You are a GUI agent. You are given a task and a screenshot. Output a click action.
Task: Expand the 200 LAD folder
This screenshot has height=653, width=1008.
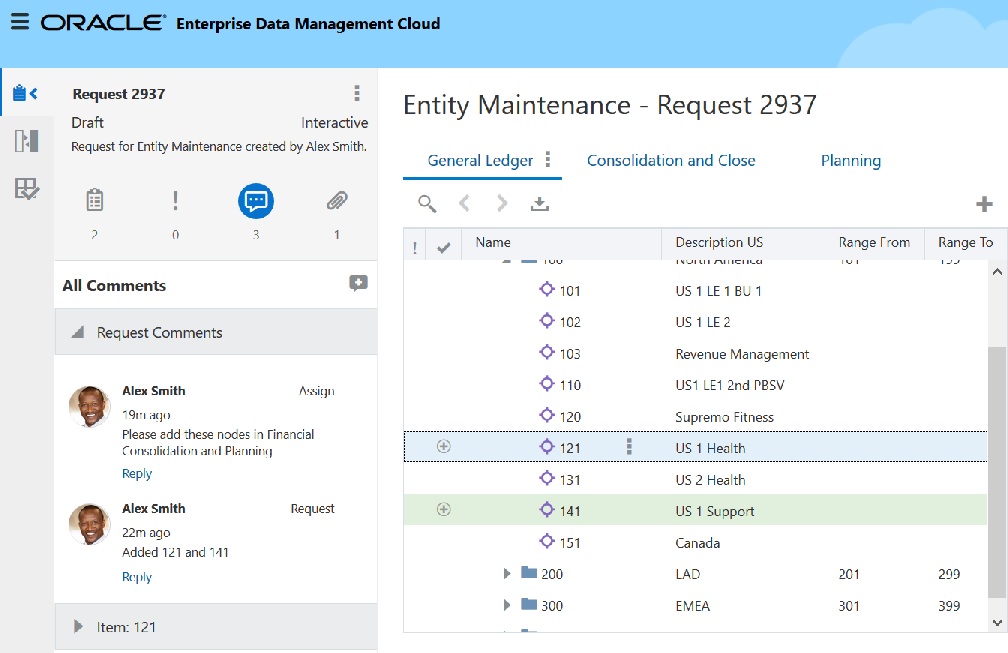(x=507, y=573)
